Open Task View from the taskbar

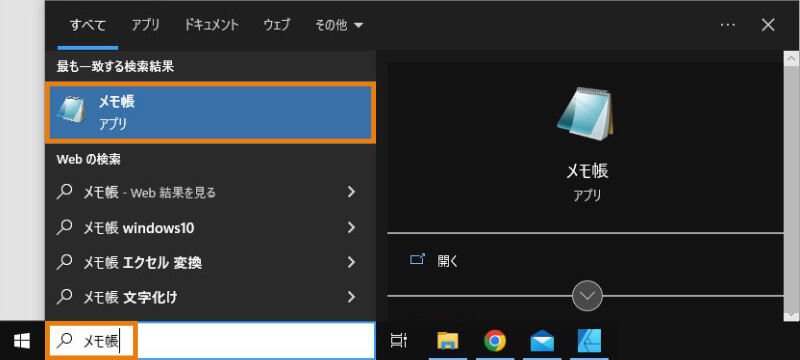click(398, 341)
